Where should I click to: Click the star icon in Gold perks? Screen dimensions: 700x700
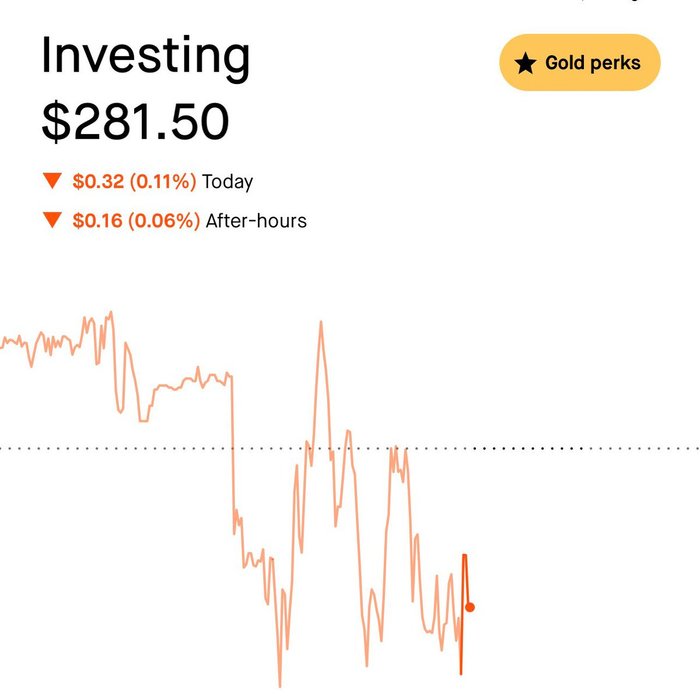point(525,64)
